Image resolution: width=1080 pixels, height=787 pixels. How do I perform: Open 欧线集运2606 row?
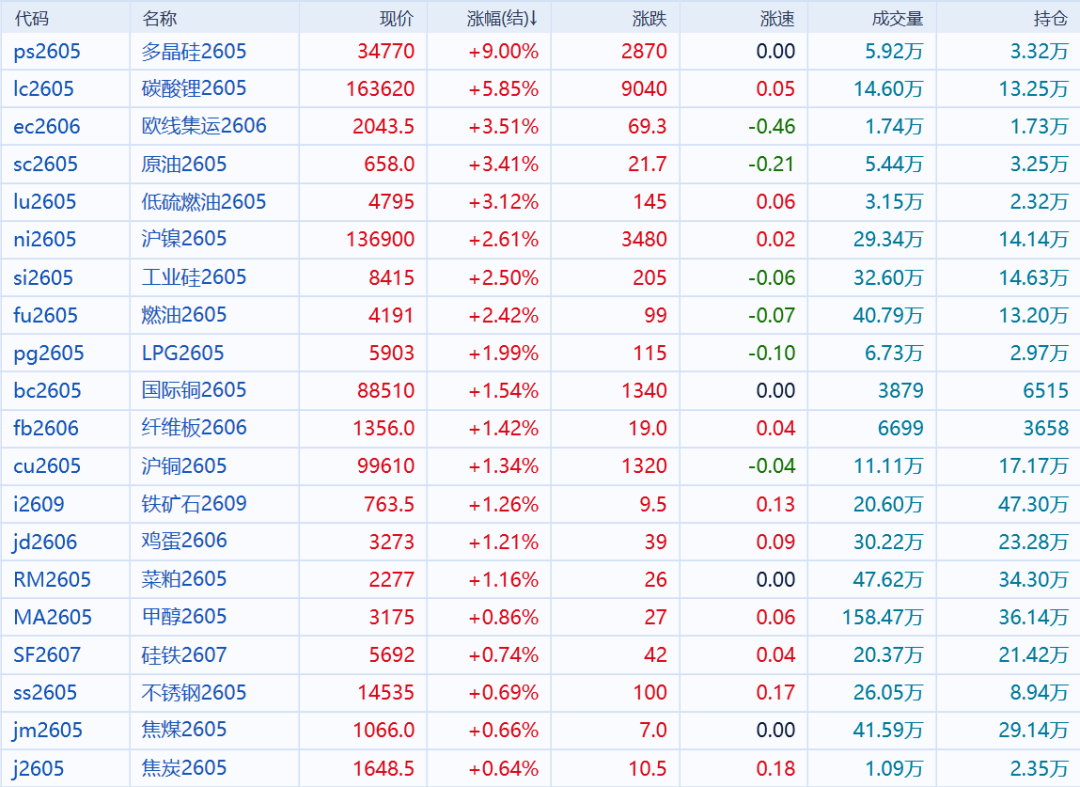coord(204,126)
